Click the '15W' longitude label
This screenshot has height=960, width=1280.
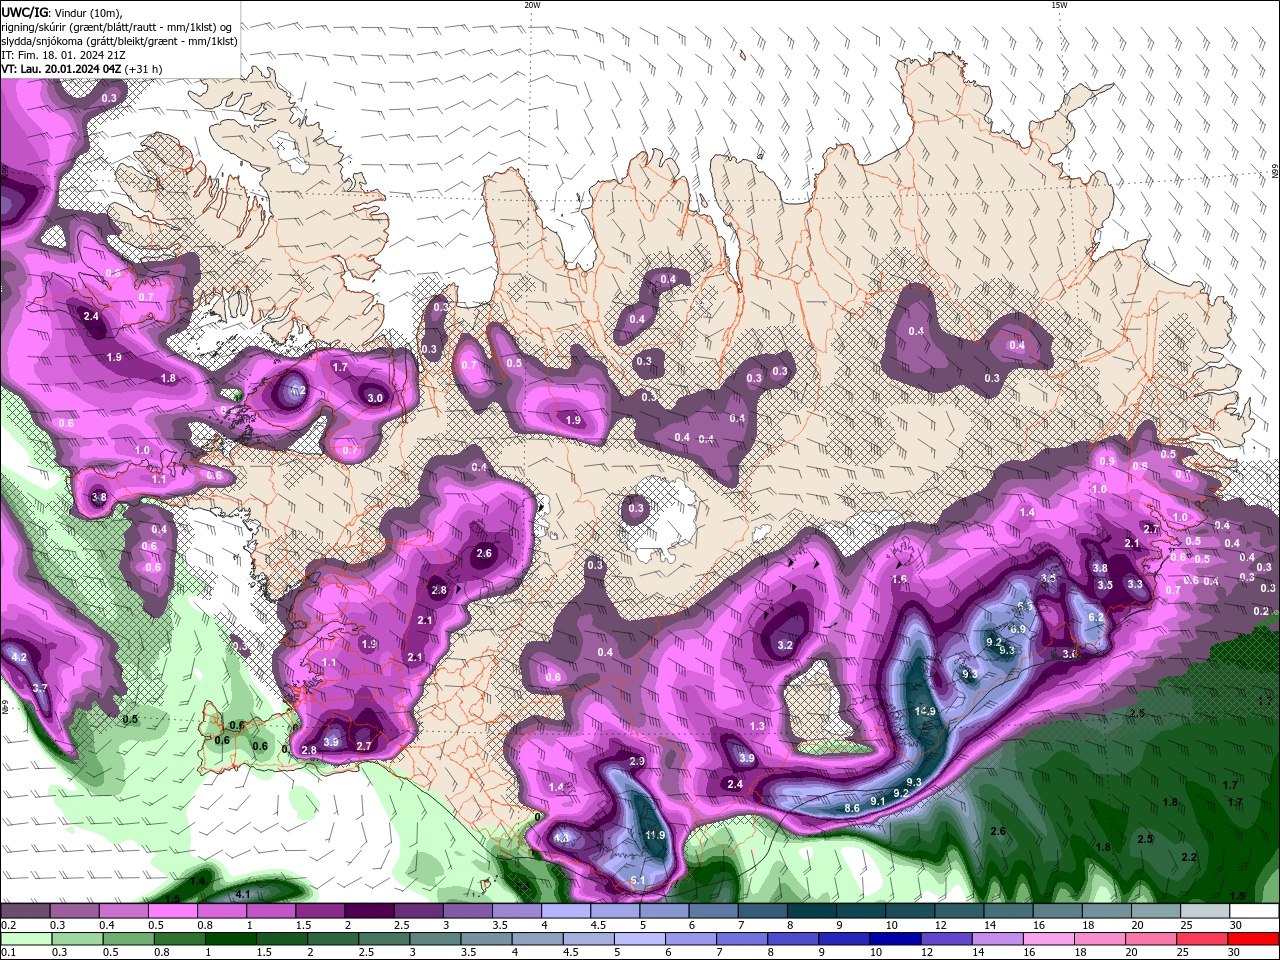click(x=1059, y=5)
